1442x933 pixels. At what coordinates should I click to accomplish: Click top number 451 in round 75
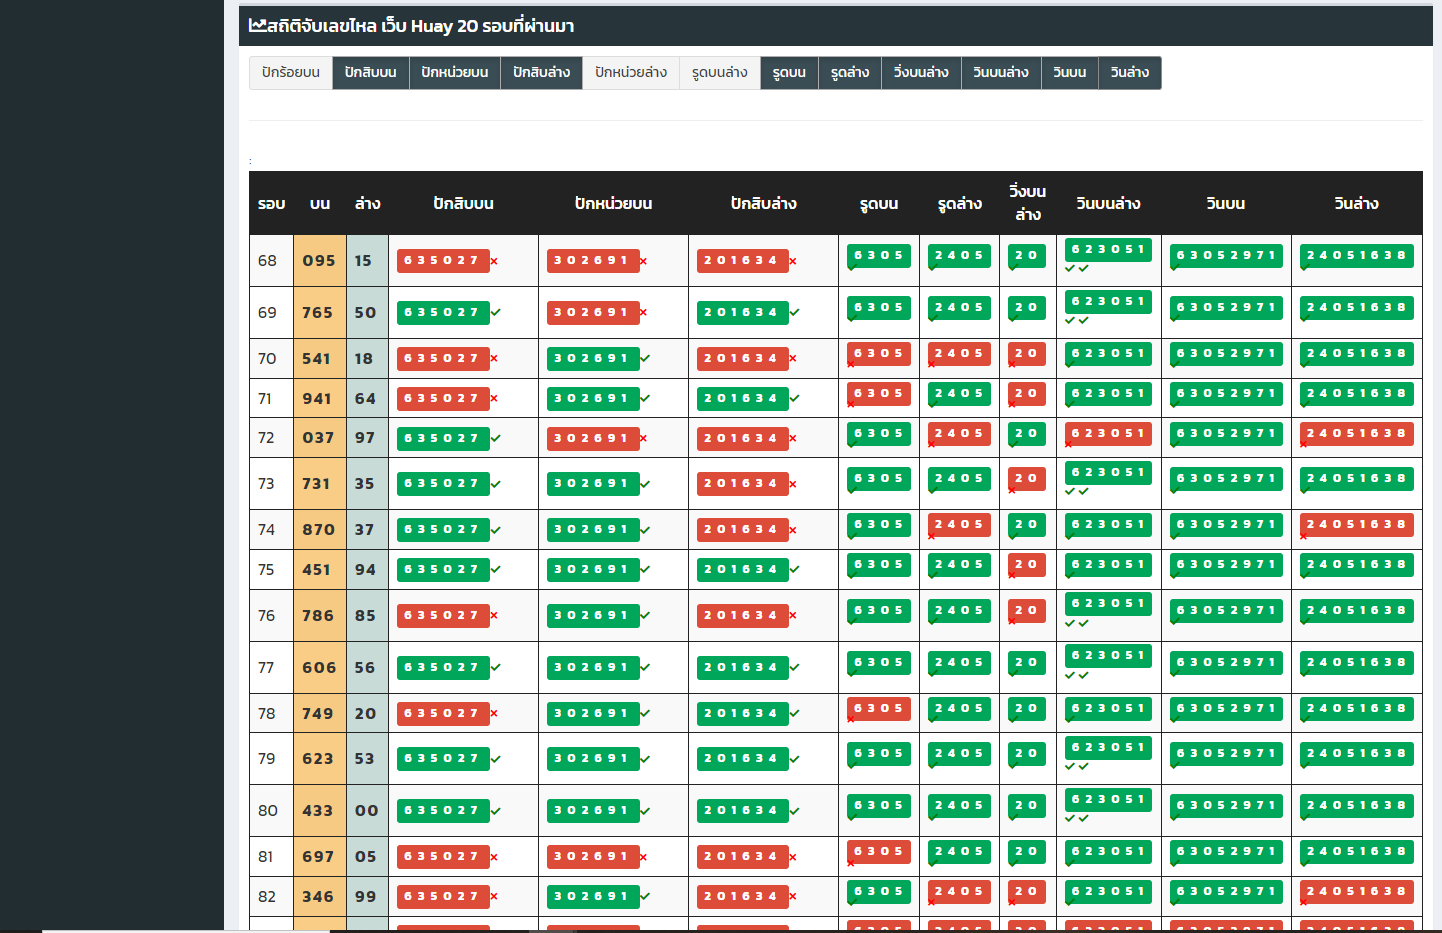tap(317, 569)
